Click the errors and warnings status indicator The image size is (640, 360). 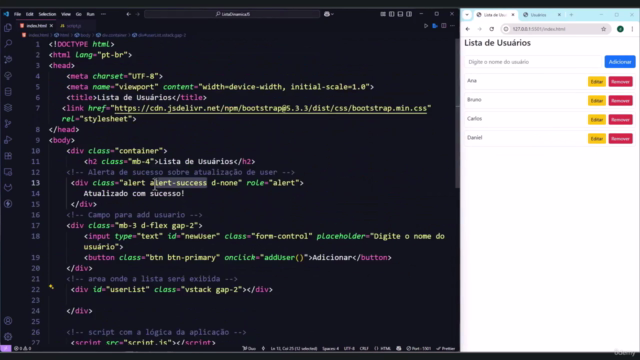[x=22, y=349]
